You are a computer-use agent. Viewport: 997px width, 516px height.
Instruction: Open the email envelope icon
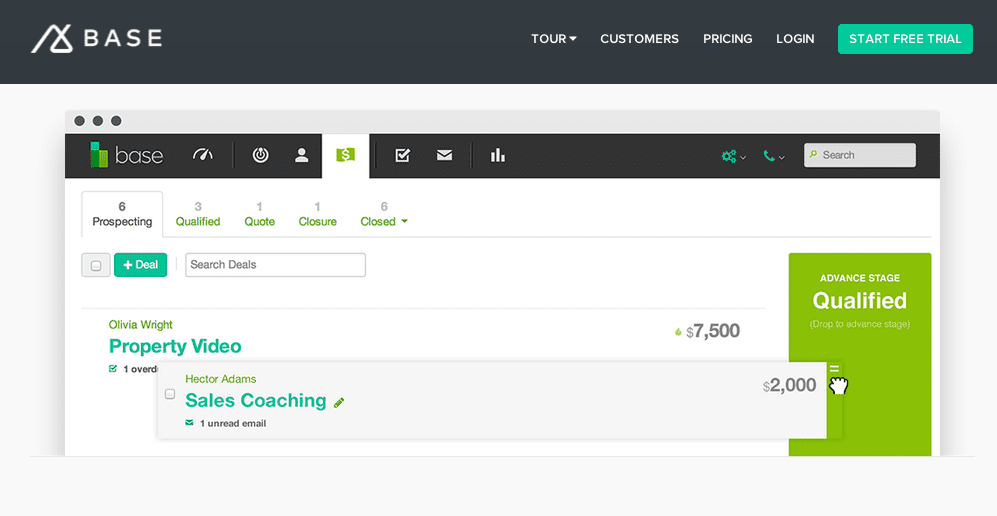(444, 155)
